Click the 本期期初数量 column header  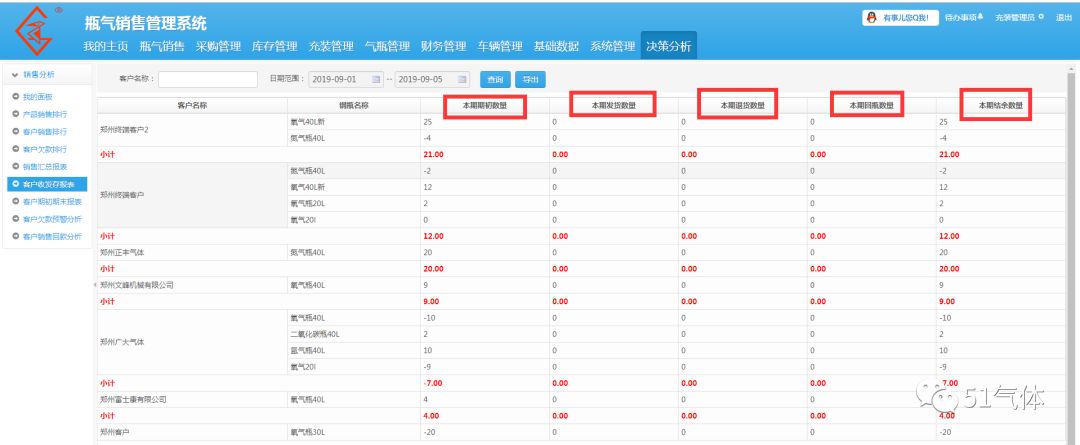point(485,105)
